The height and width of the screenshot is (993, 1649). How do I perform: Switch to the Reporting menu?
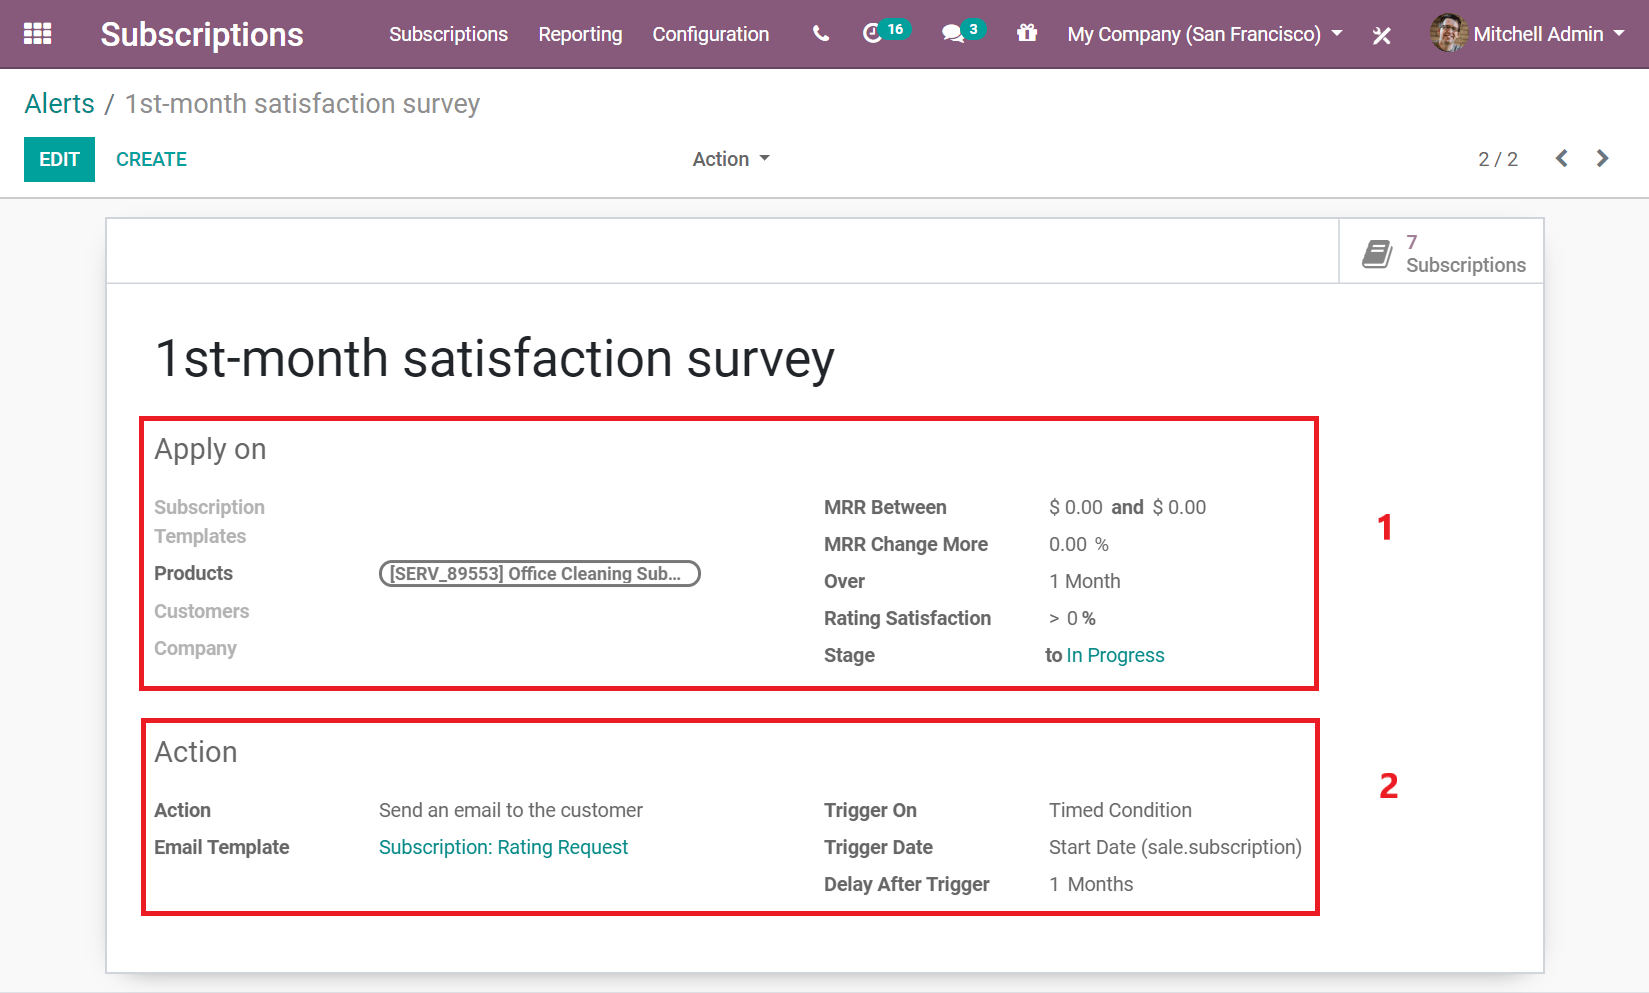[580, 33]
